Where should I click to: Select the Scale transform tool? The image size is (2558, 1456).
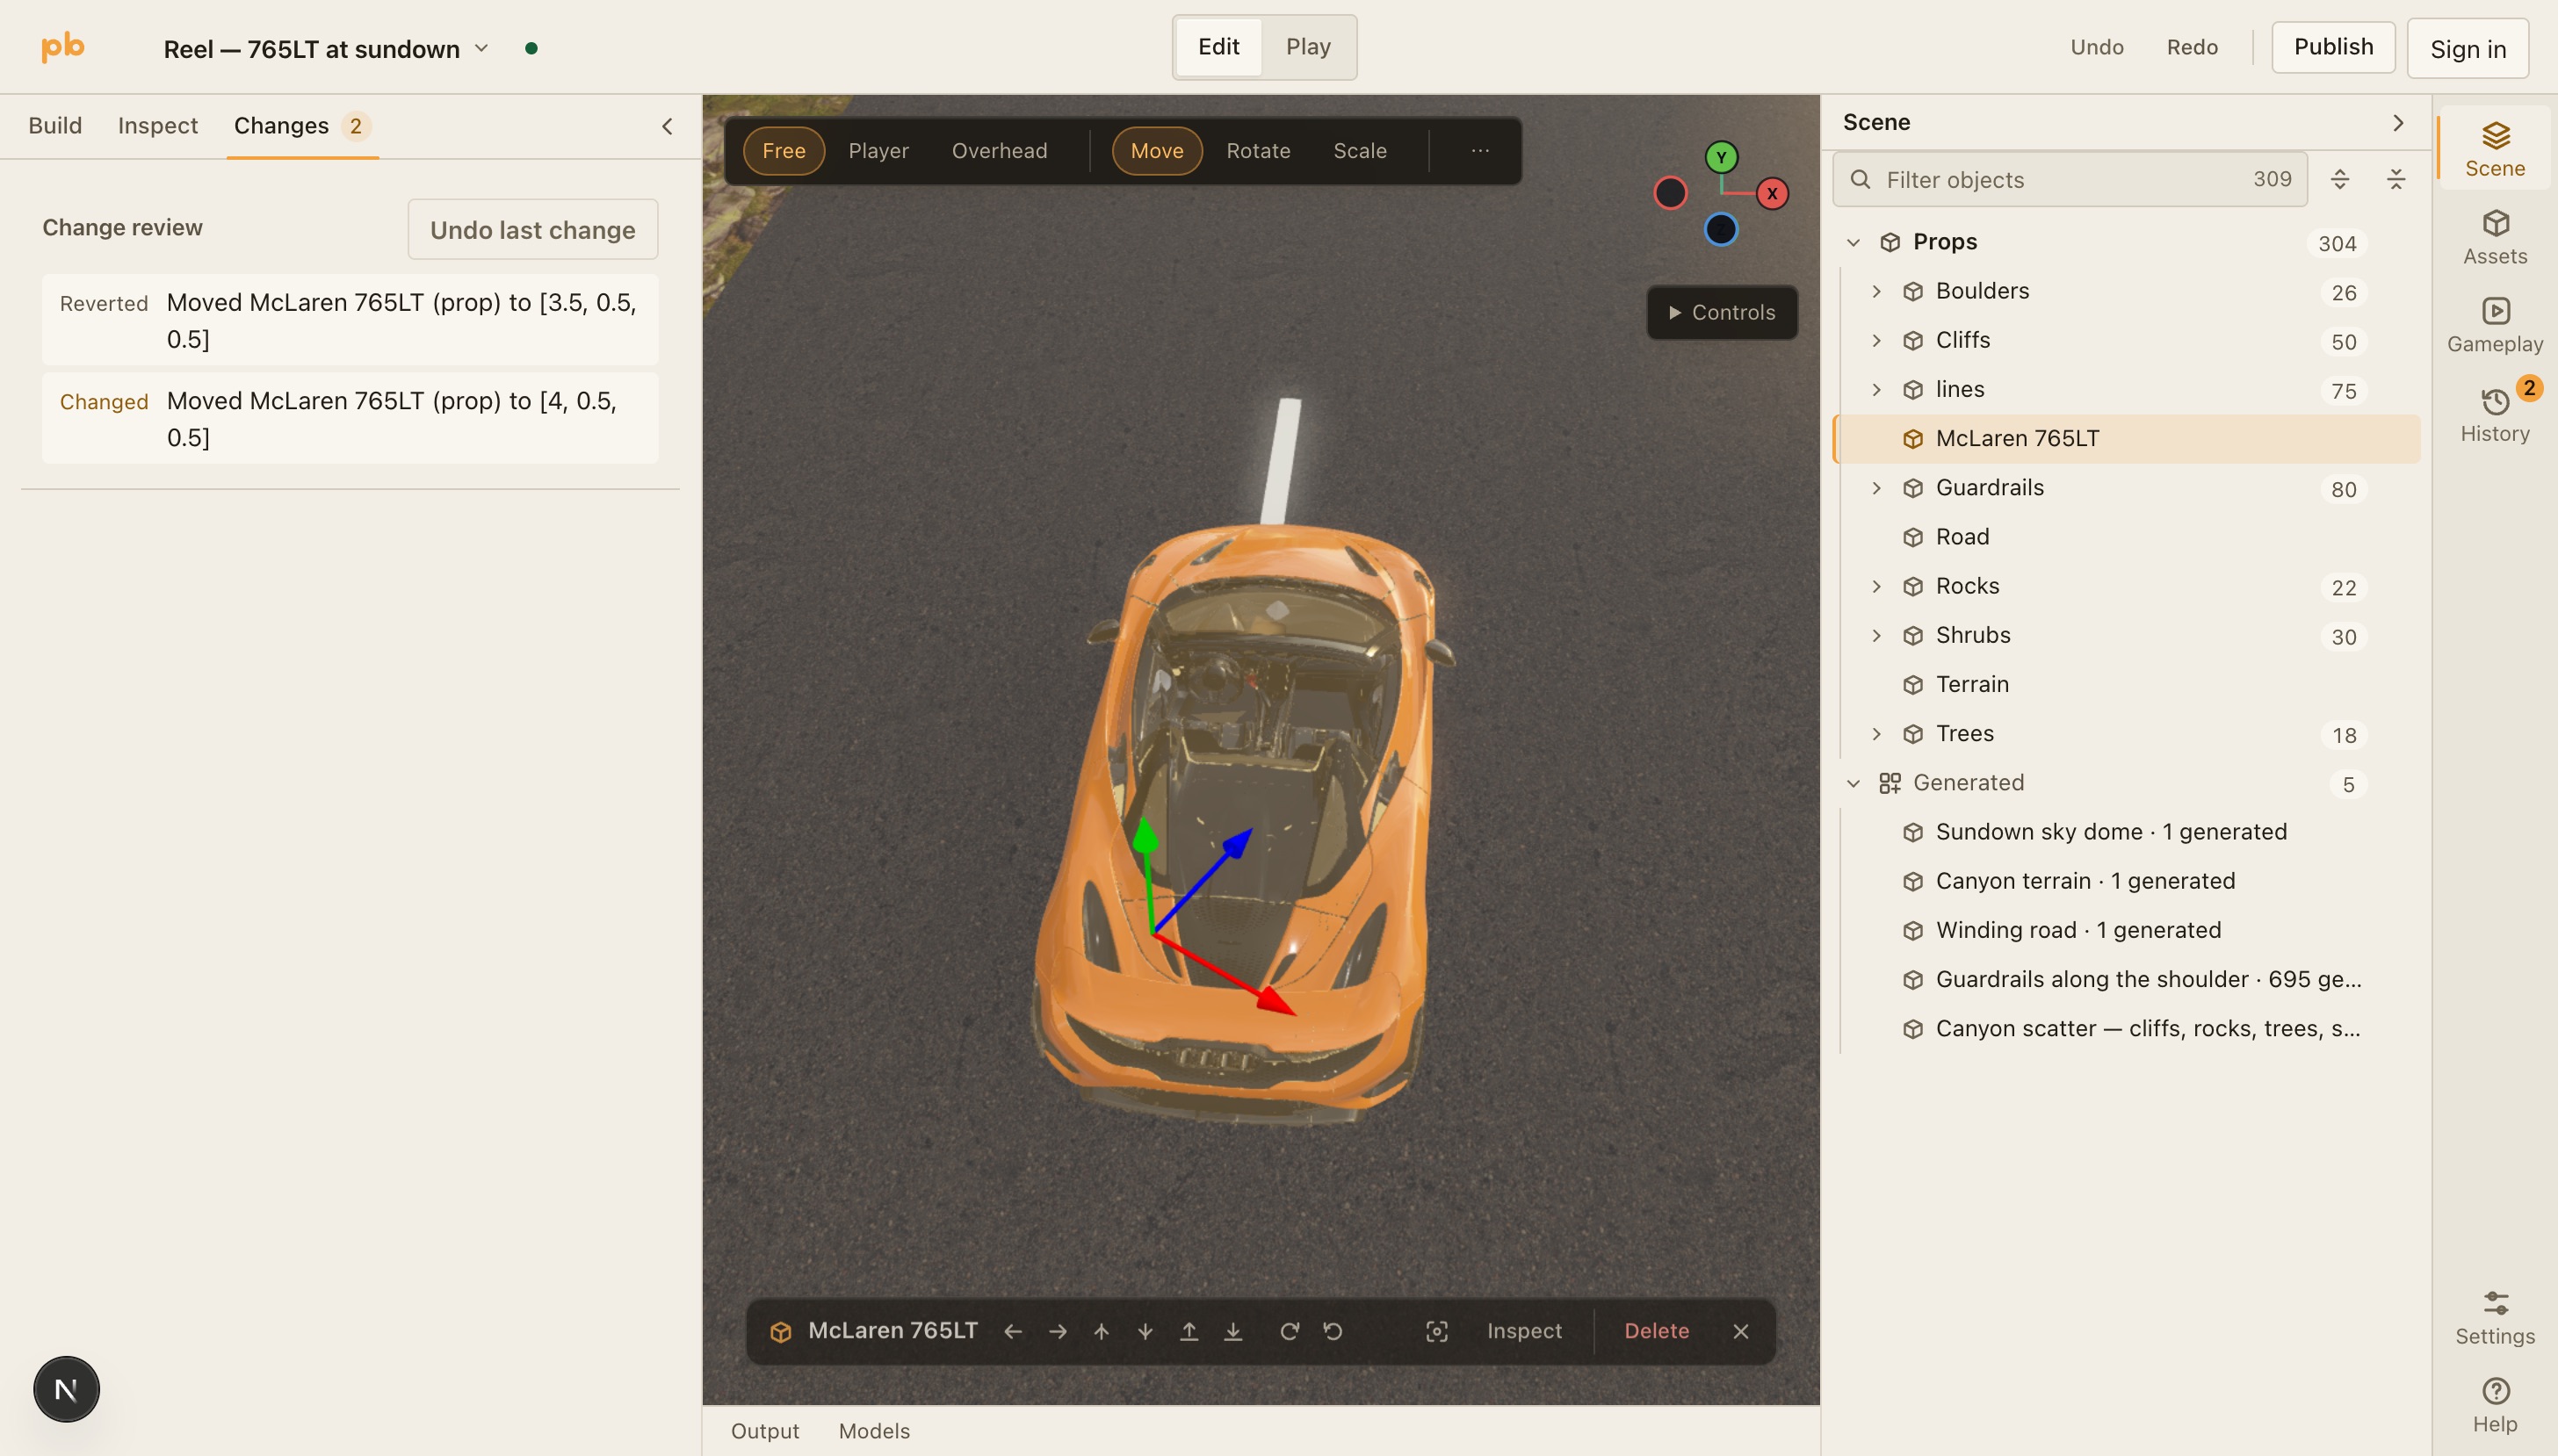coord(1359,151)
